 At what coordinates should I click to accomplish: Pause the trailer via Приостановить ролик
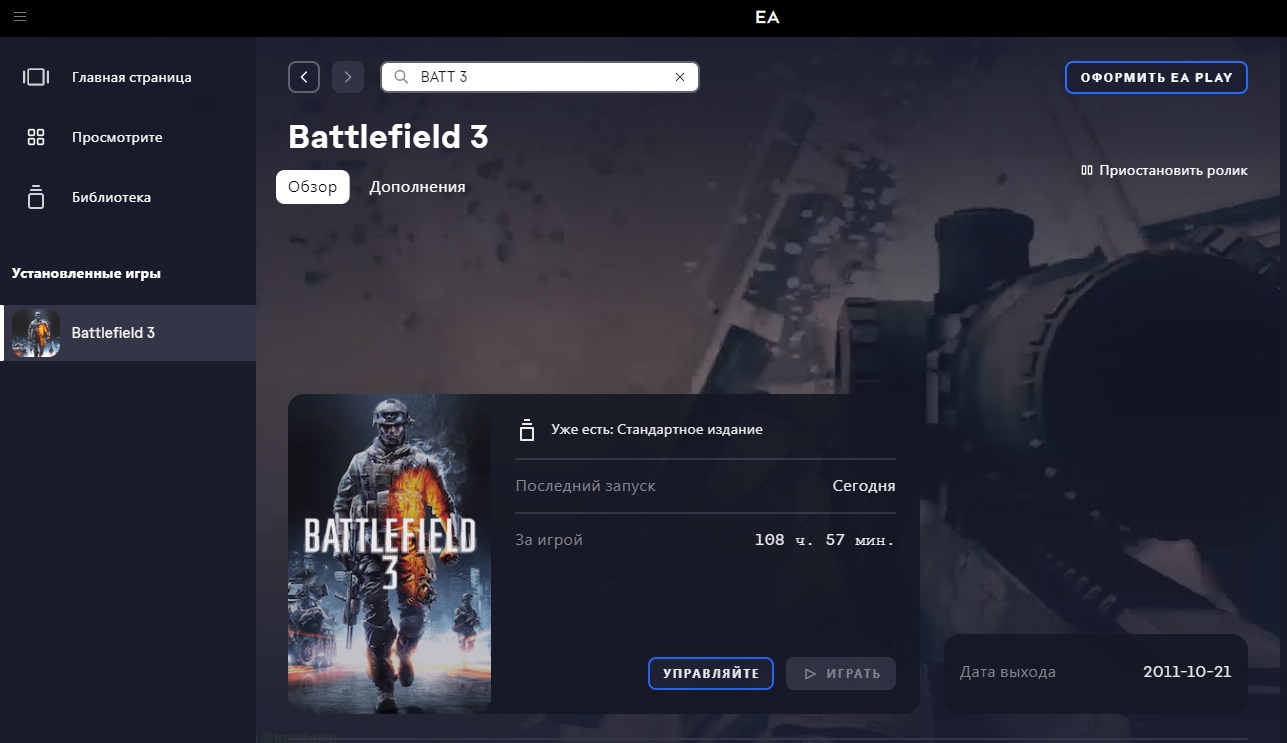(1164, 171)
